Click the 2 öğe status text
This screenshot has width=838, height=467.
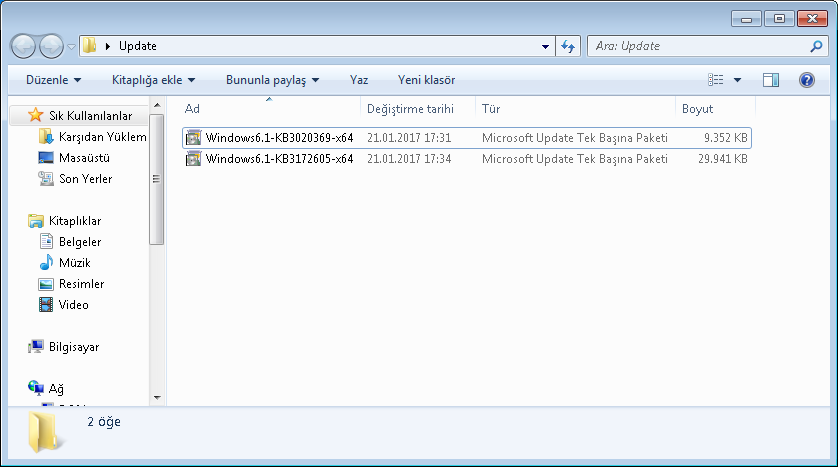click(x=104, y=422)
